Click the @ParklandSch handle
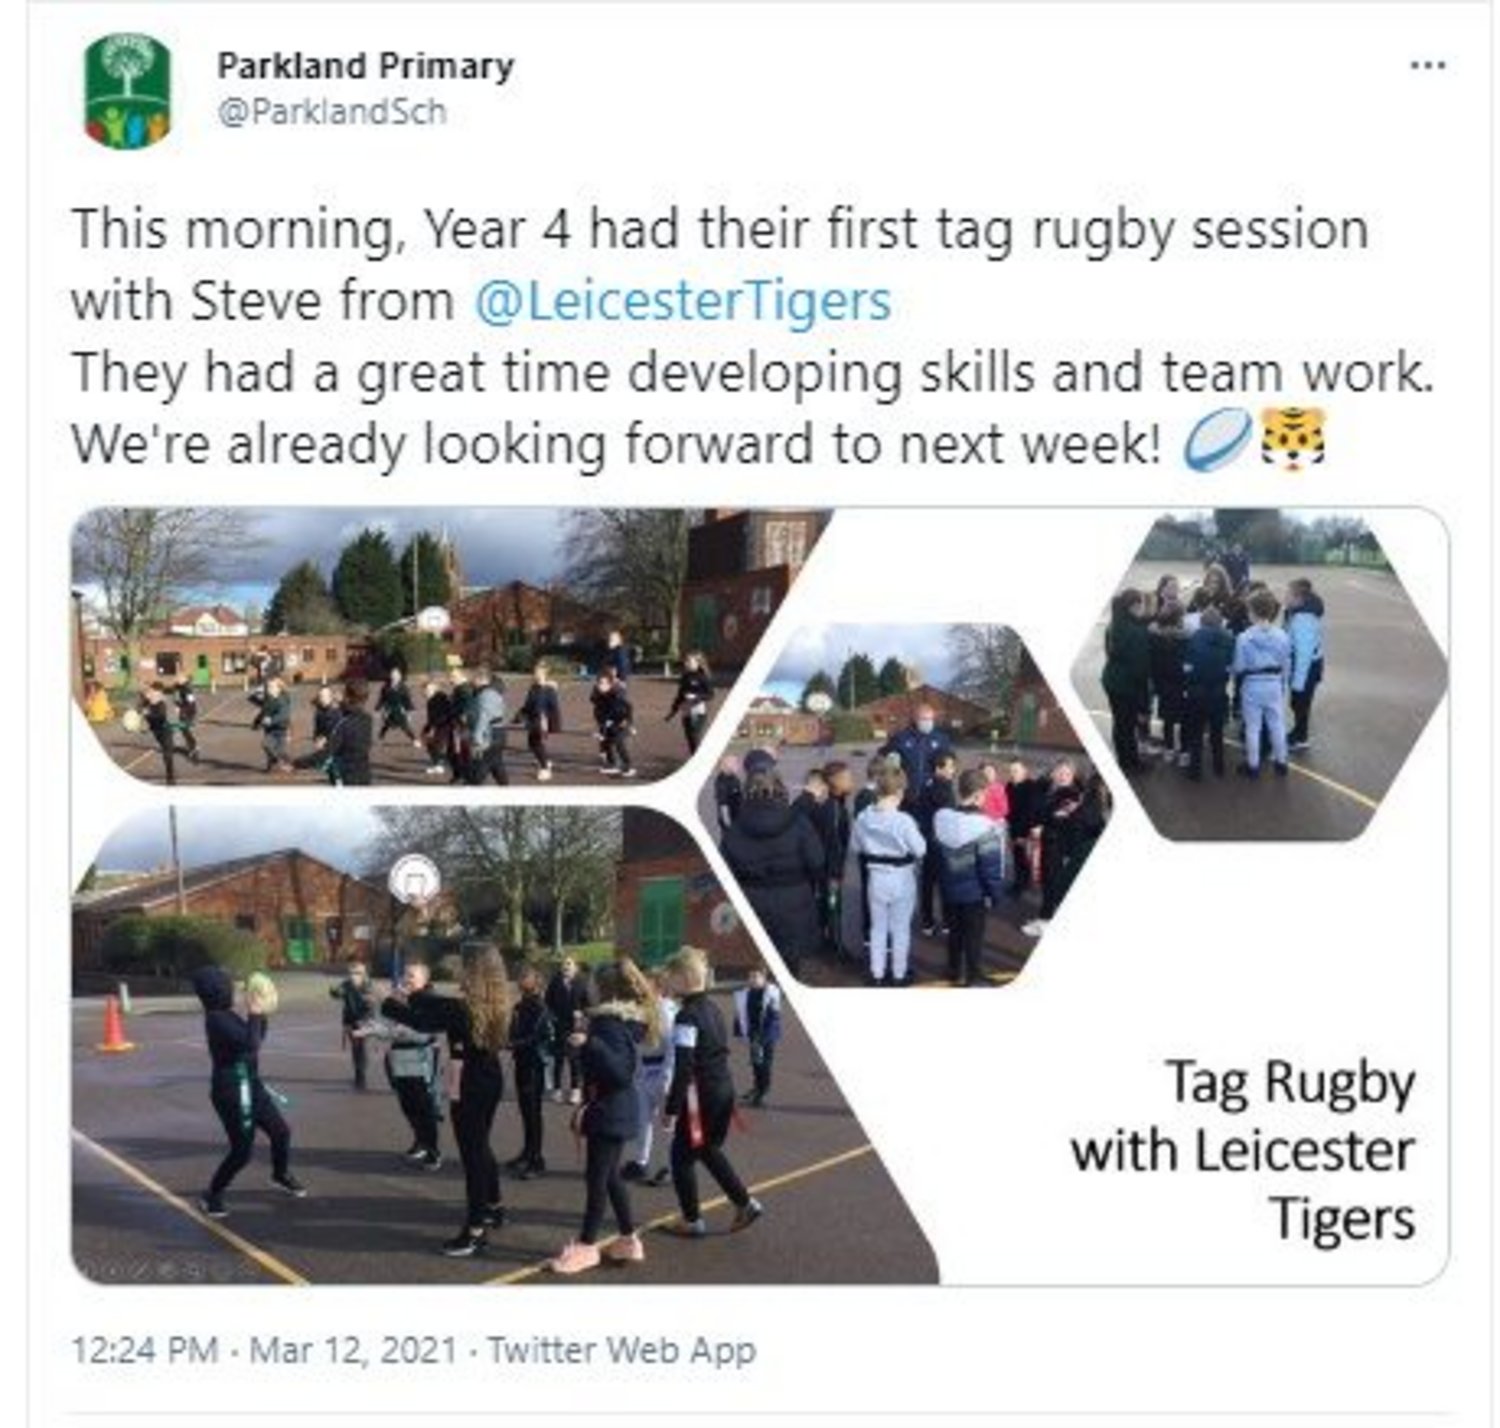Viewport: 1500px width, 1428px height. pos(331,112)
